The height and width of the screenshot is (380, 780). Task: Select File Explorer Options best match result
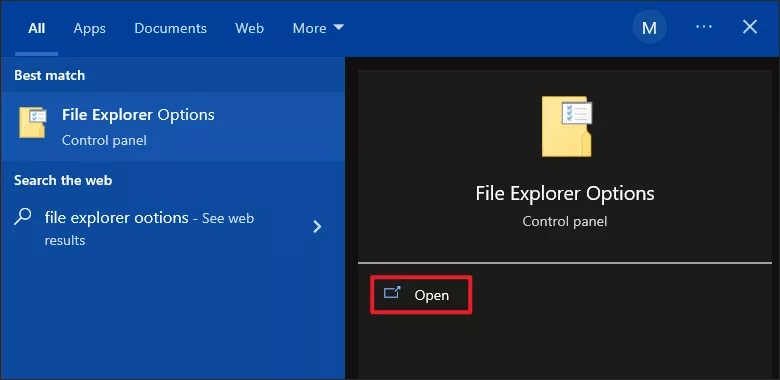tap(173, 126)
